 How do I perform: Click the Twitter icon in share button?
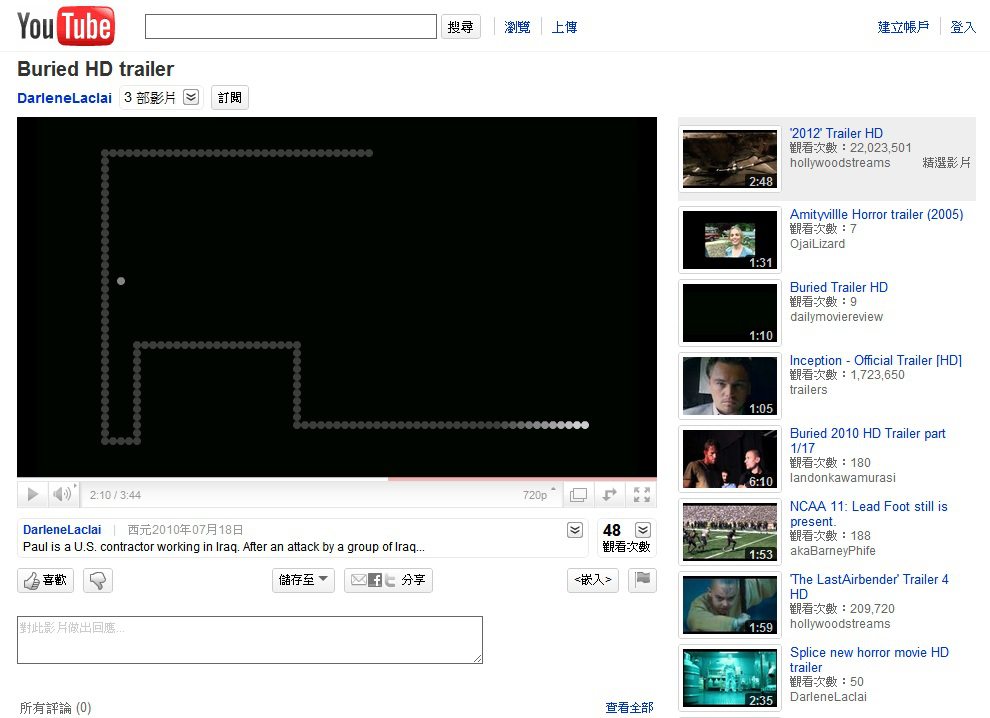[x=390, y=580]
